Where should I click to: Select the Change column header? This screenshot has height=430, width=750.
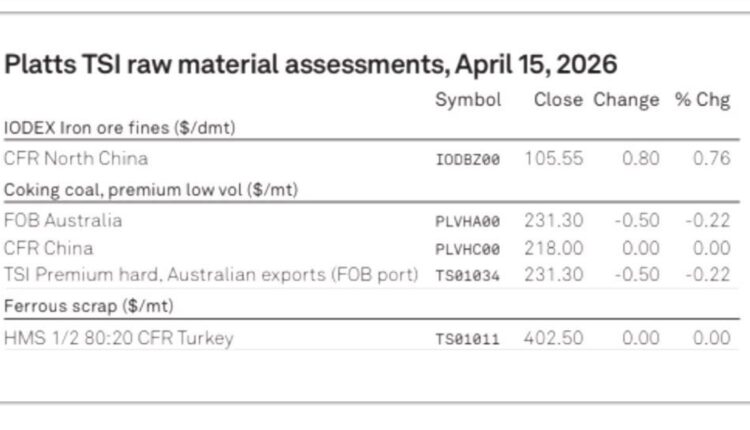point(626,100)
